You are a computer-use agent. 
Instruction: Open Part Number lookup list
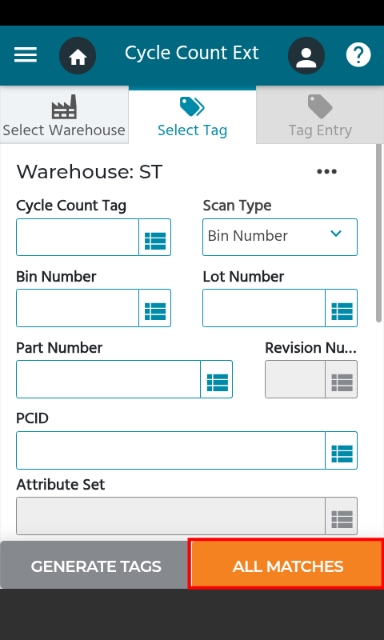pyautogui.click(x=217, y=379)
